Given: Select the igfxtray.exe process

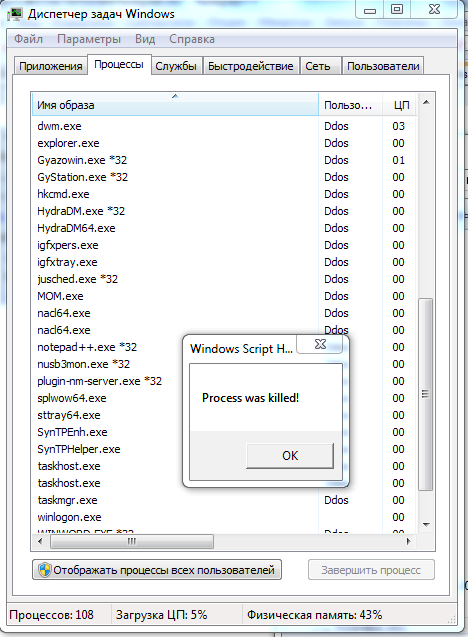Looking at the screenshot, I should [224, 262].
